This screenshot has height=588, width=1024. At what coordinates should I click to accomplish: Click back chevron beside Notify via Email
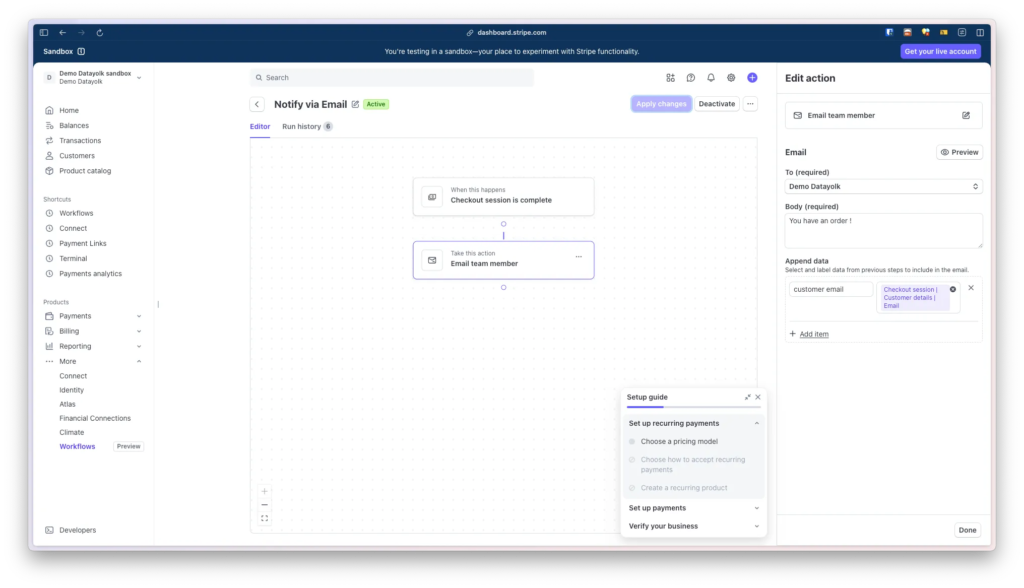pyautogui.click(x=257, y=105)
